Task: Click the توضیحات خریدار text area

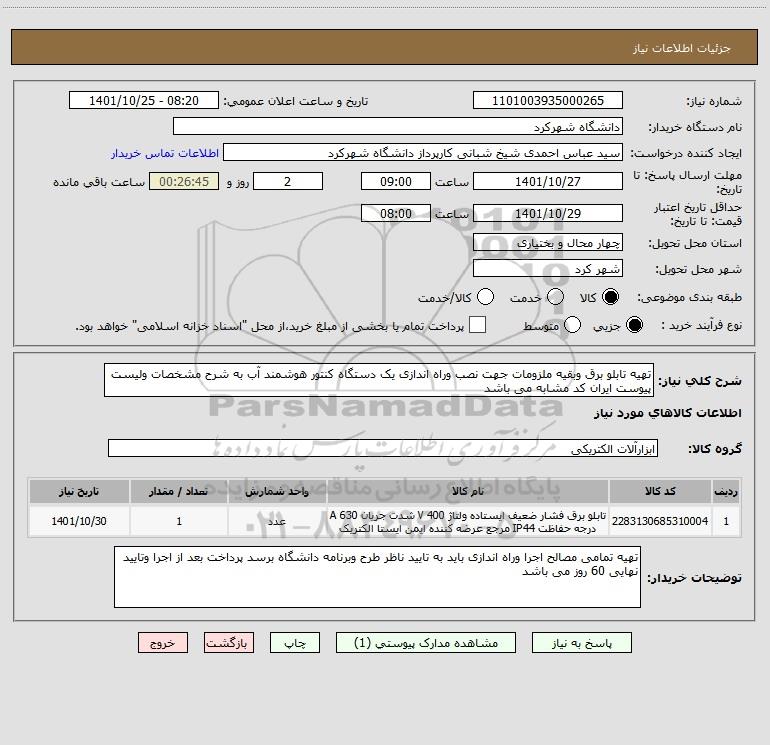Action: tap(377, 577)
